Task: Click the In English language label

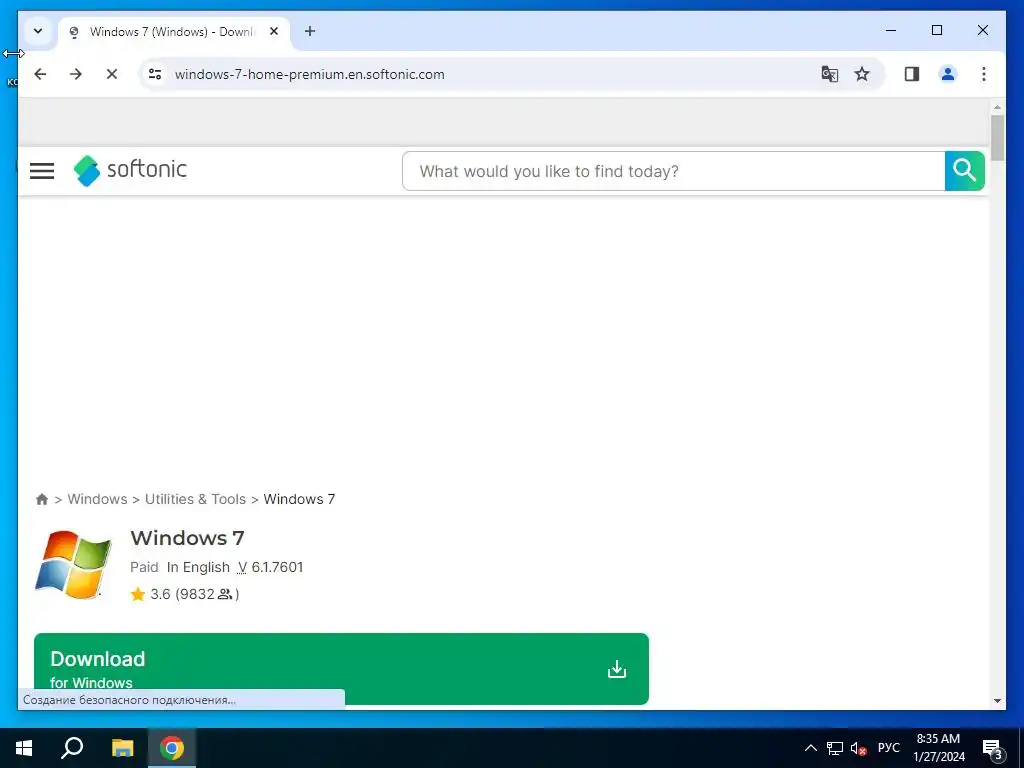Action: [x=198, y=567]
